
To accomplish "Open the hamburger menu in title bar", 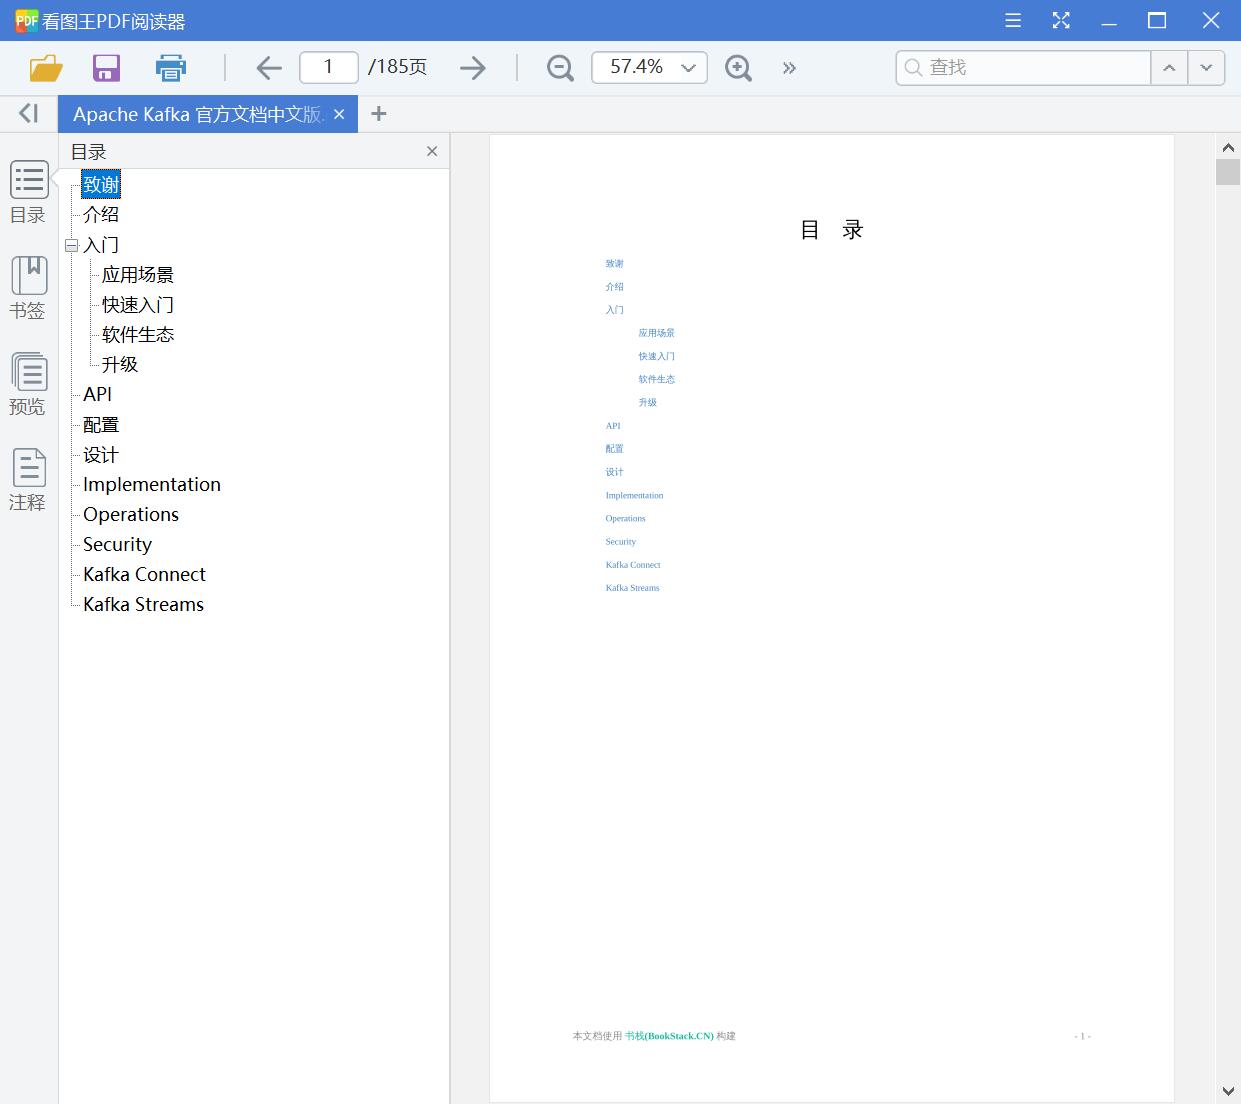I will tap(1013, 20).
